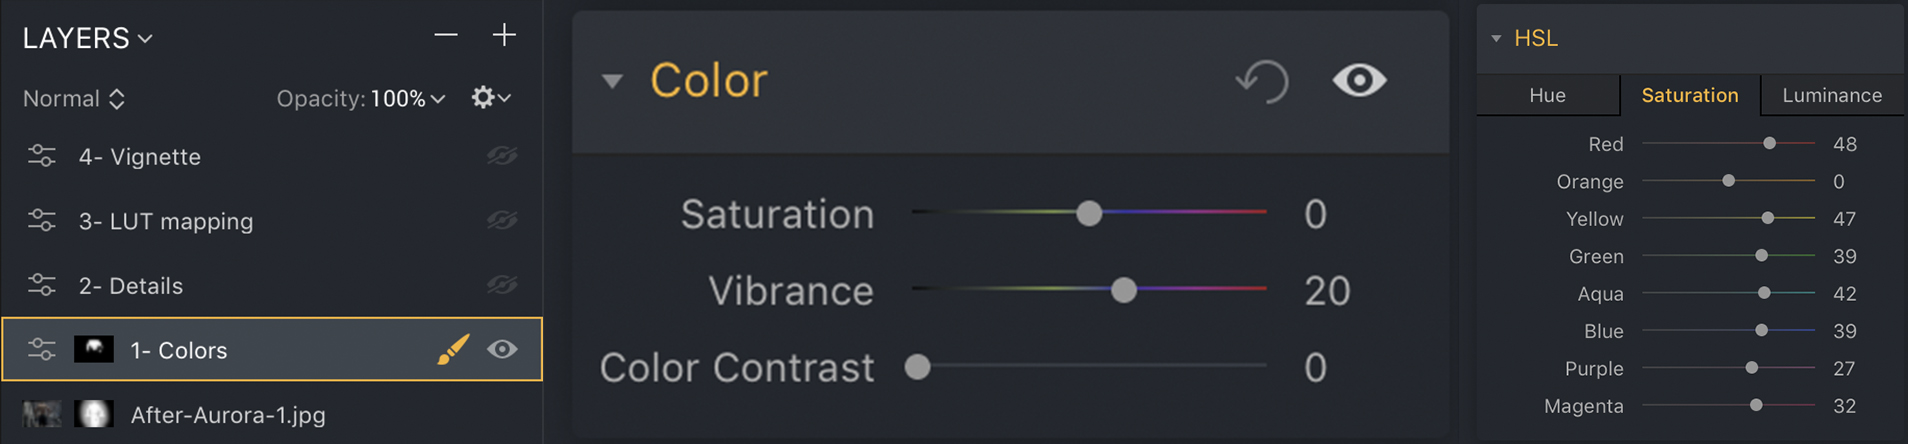Image resolution: width=1908 pixels, height=444 pixels.
Task: Toggle visibility of the Color filter
Action: point(1359,81)
